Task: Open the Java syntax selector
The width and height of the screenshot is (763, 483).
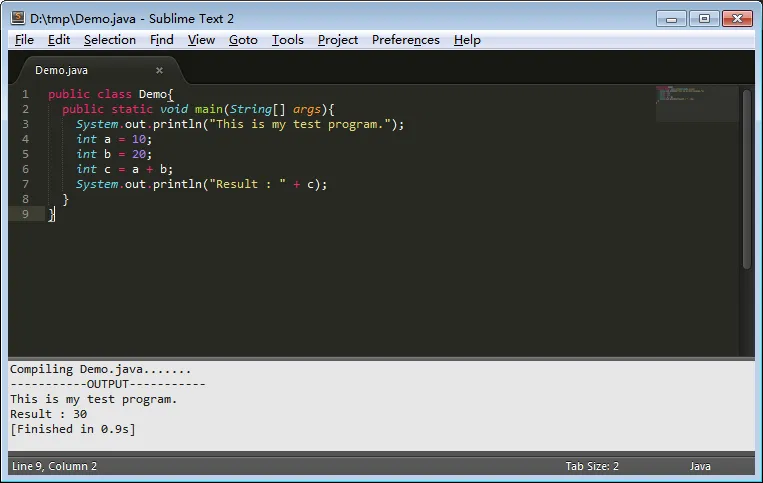Action: point(700,466)
